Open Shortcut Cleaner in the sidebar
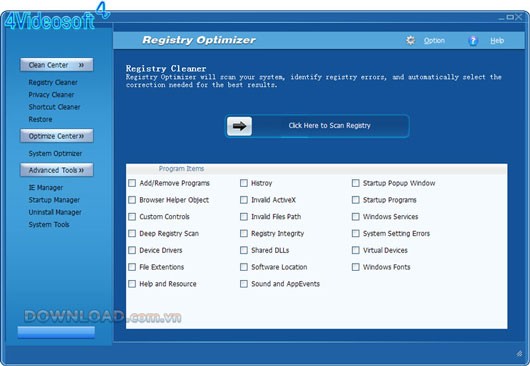 click(54, 107)
